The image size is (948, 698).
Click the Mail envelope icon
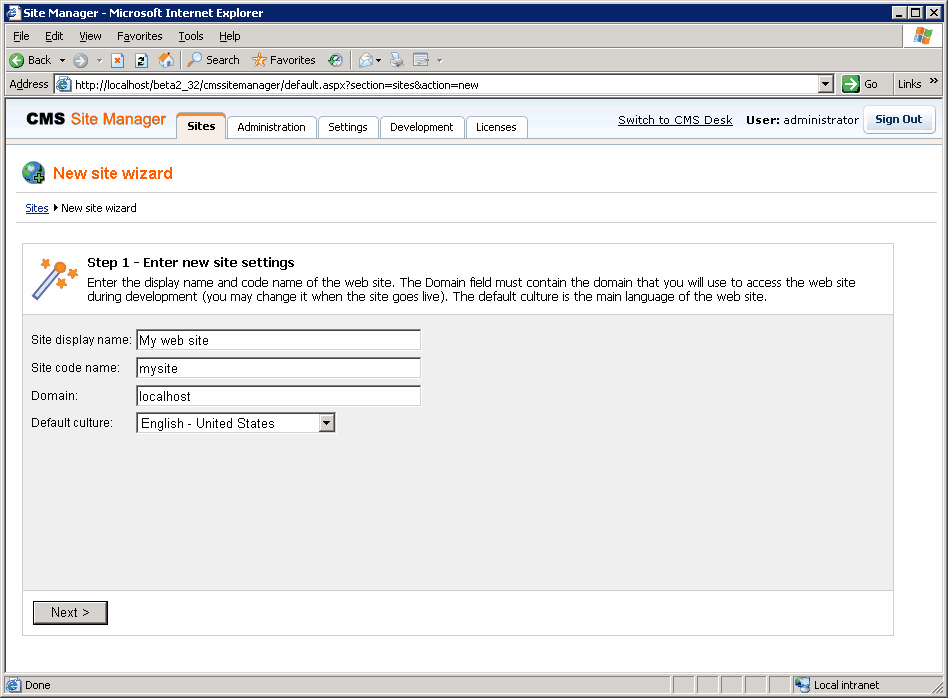(365, 60)
